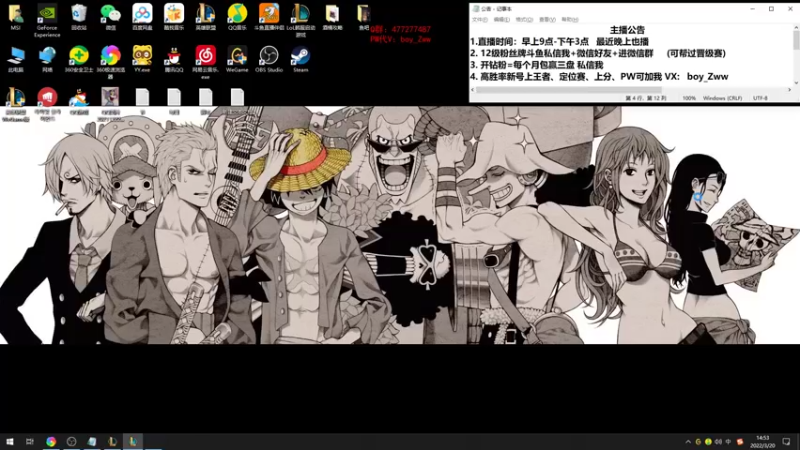Show hidden system tray icons

tap(688, 442)
